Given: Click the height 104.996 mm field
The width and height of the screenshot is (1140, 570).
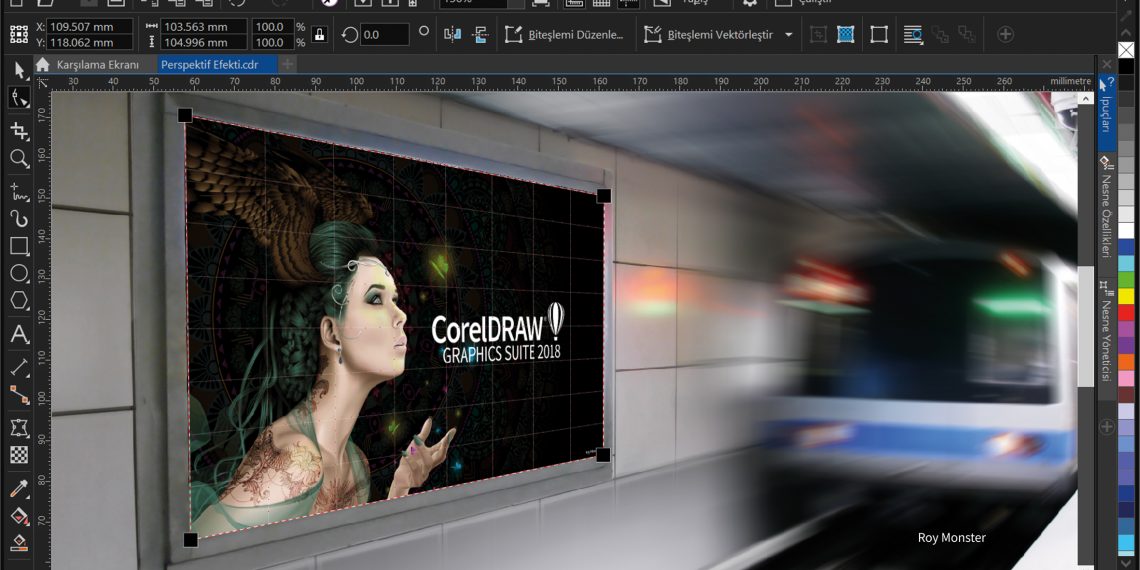Looking at the screenshot, I should (x=204, y=43).
